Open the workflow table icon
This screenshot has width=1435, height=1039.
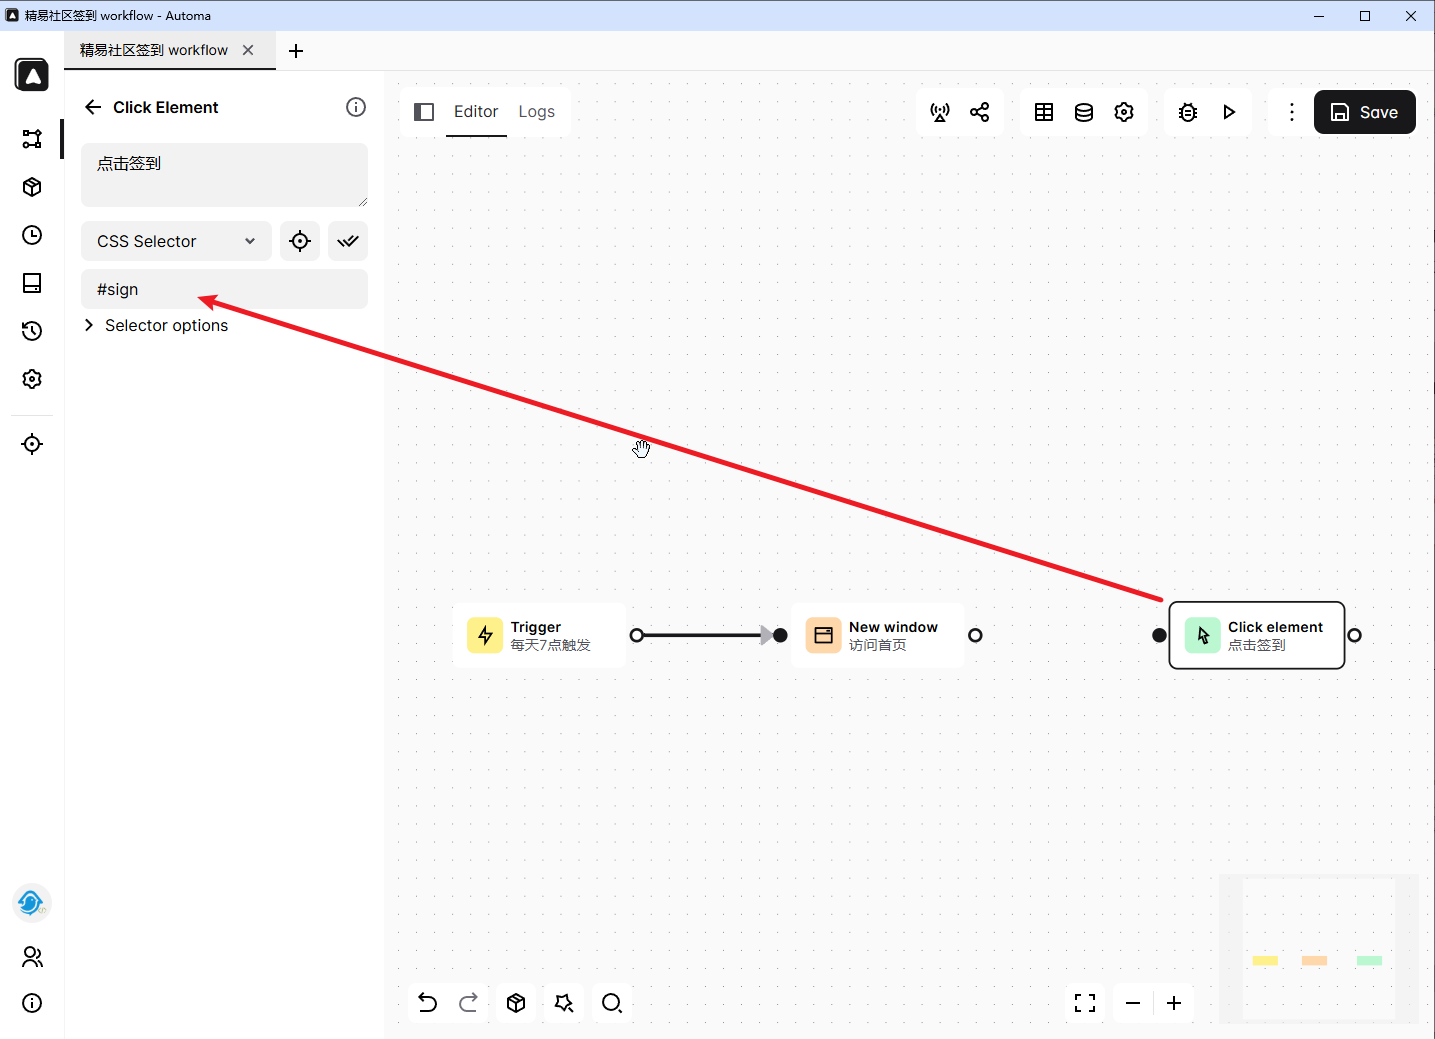(x=1044, y=112)
